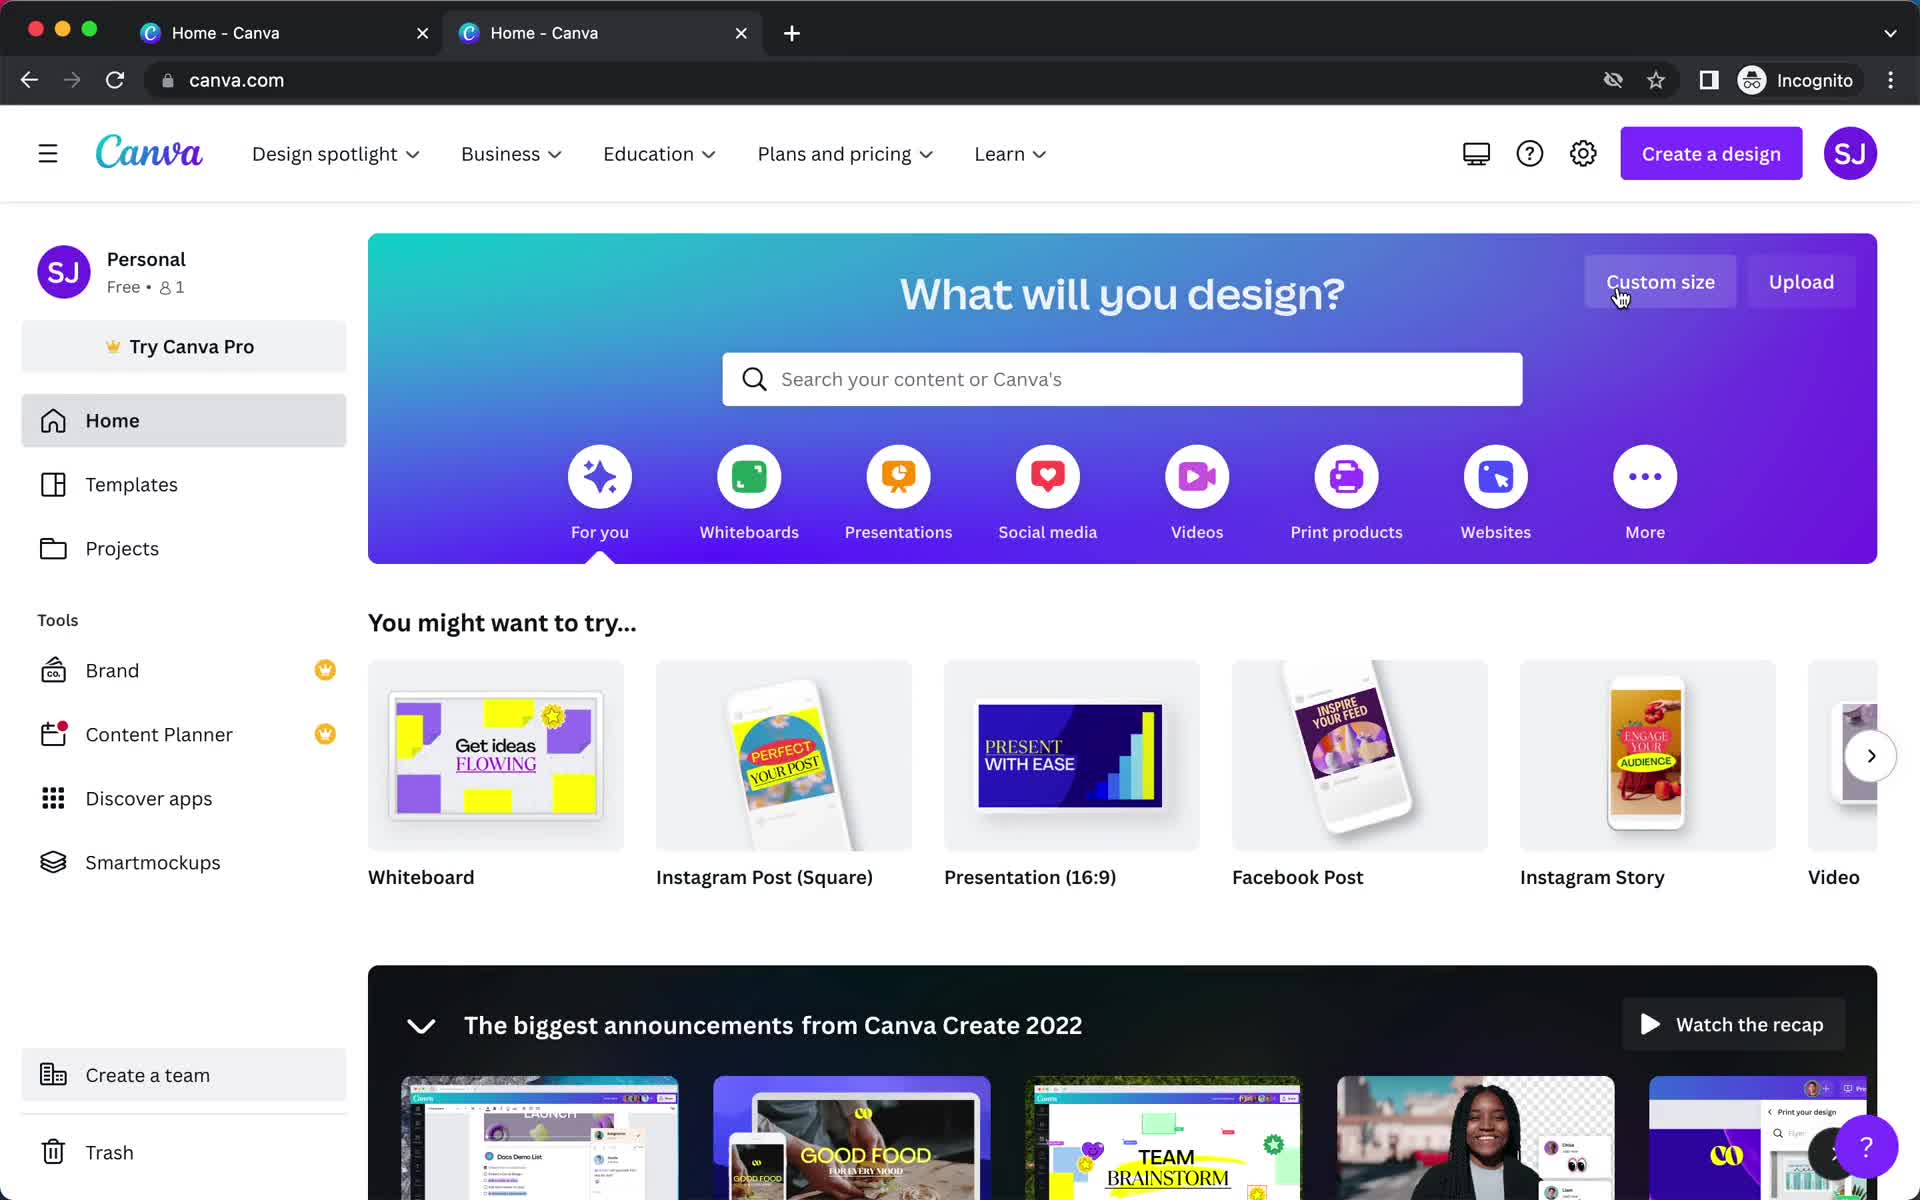The height and width of the screenshot is (1200, 1920).
Task: Open Content Planner in the sidebar
Action: click(x=184, y=735)
